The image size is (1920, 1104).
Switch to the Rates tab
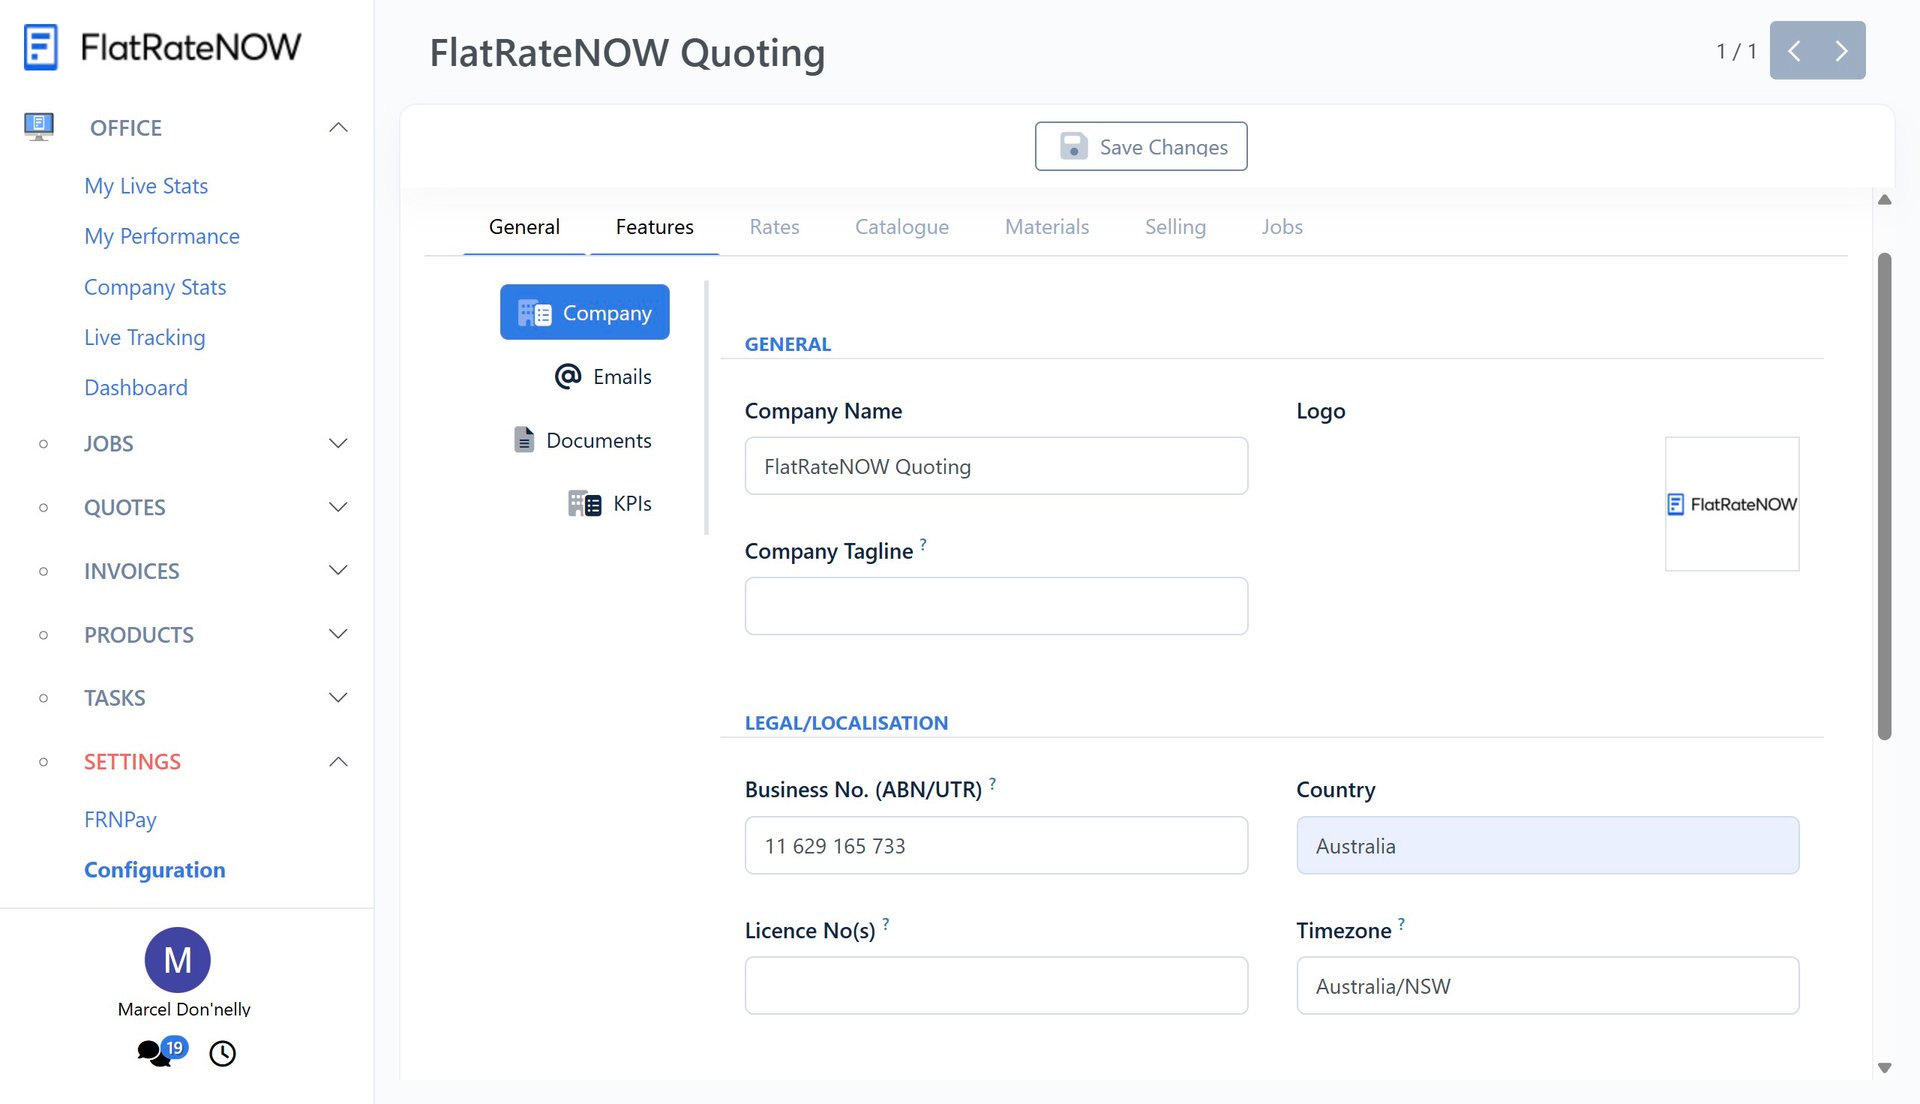click(774, 227)
